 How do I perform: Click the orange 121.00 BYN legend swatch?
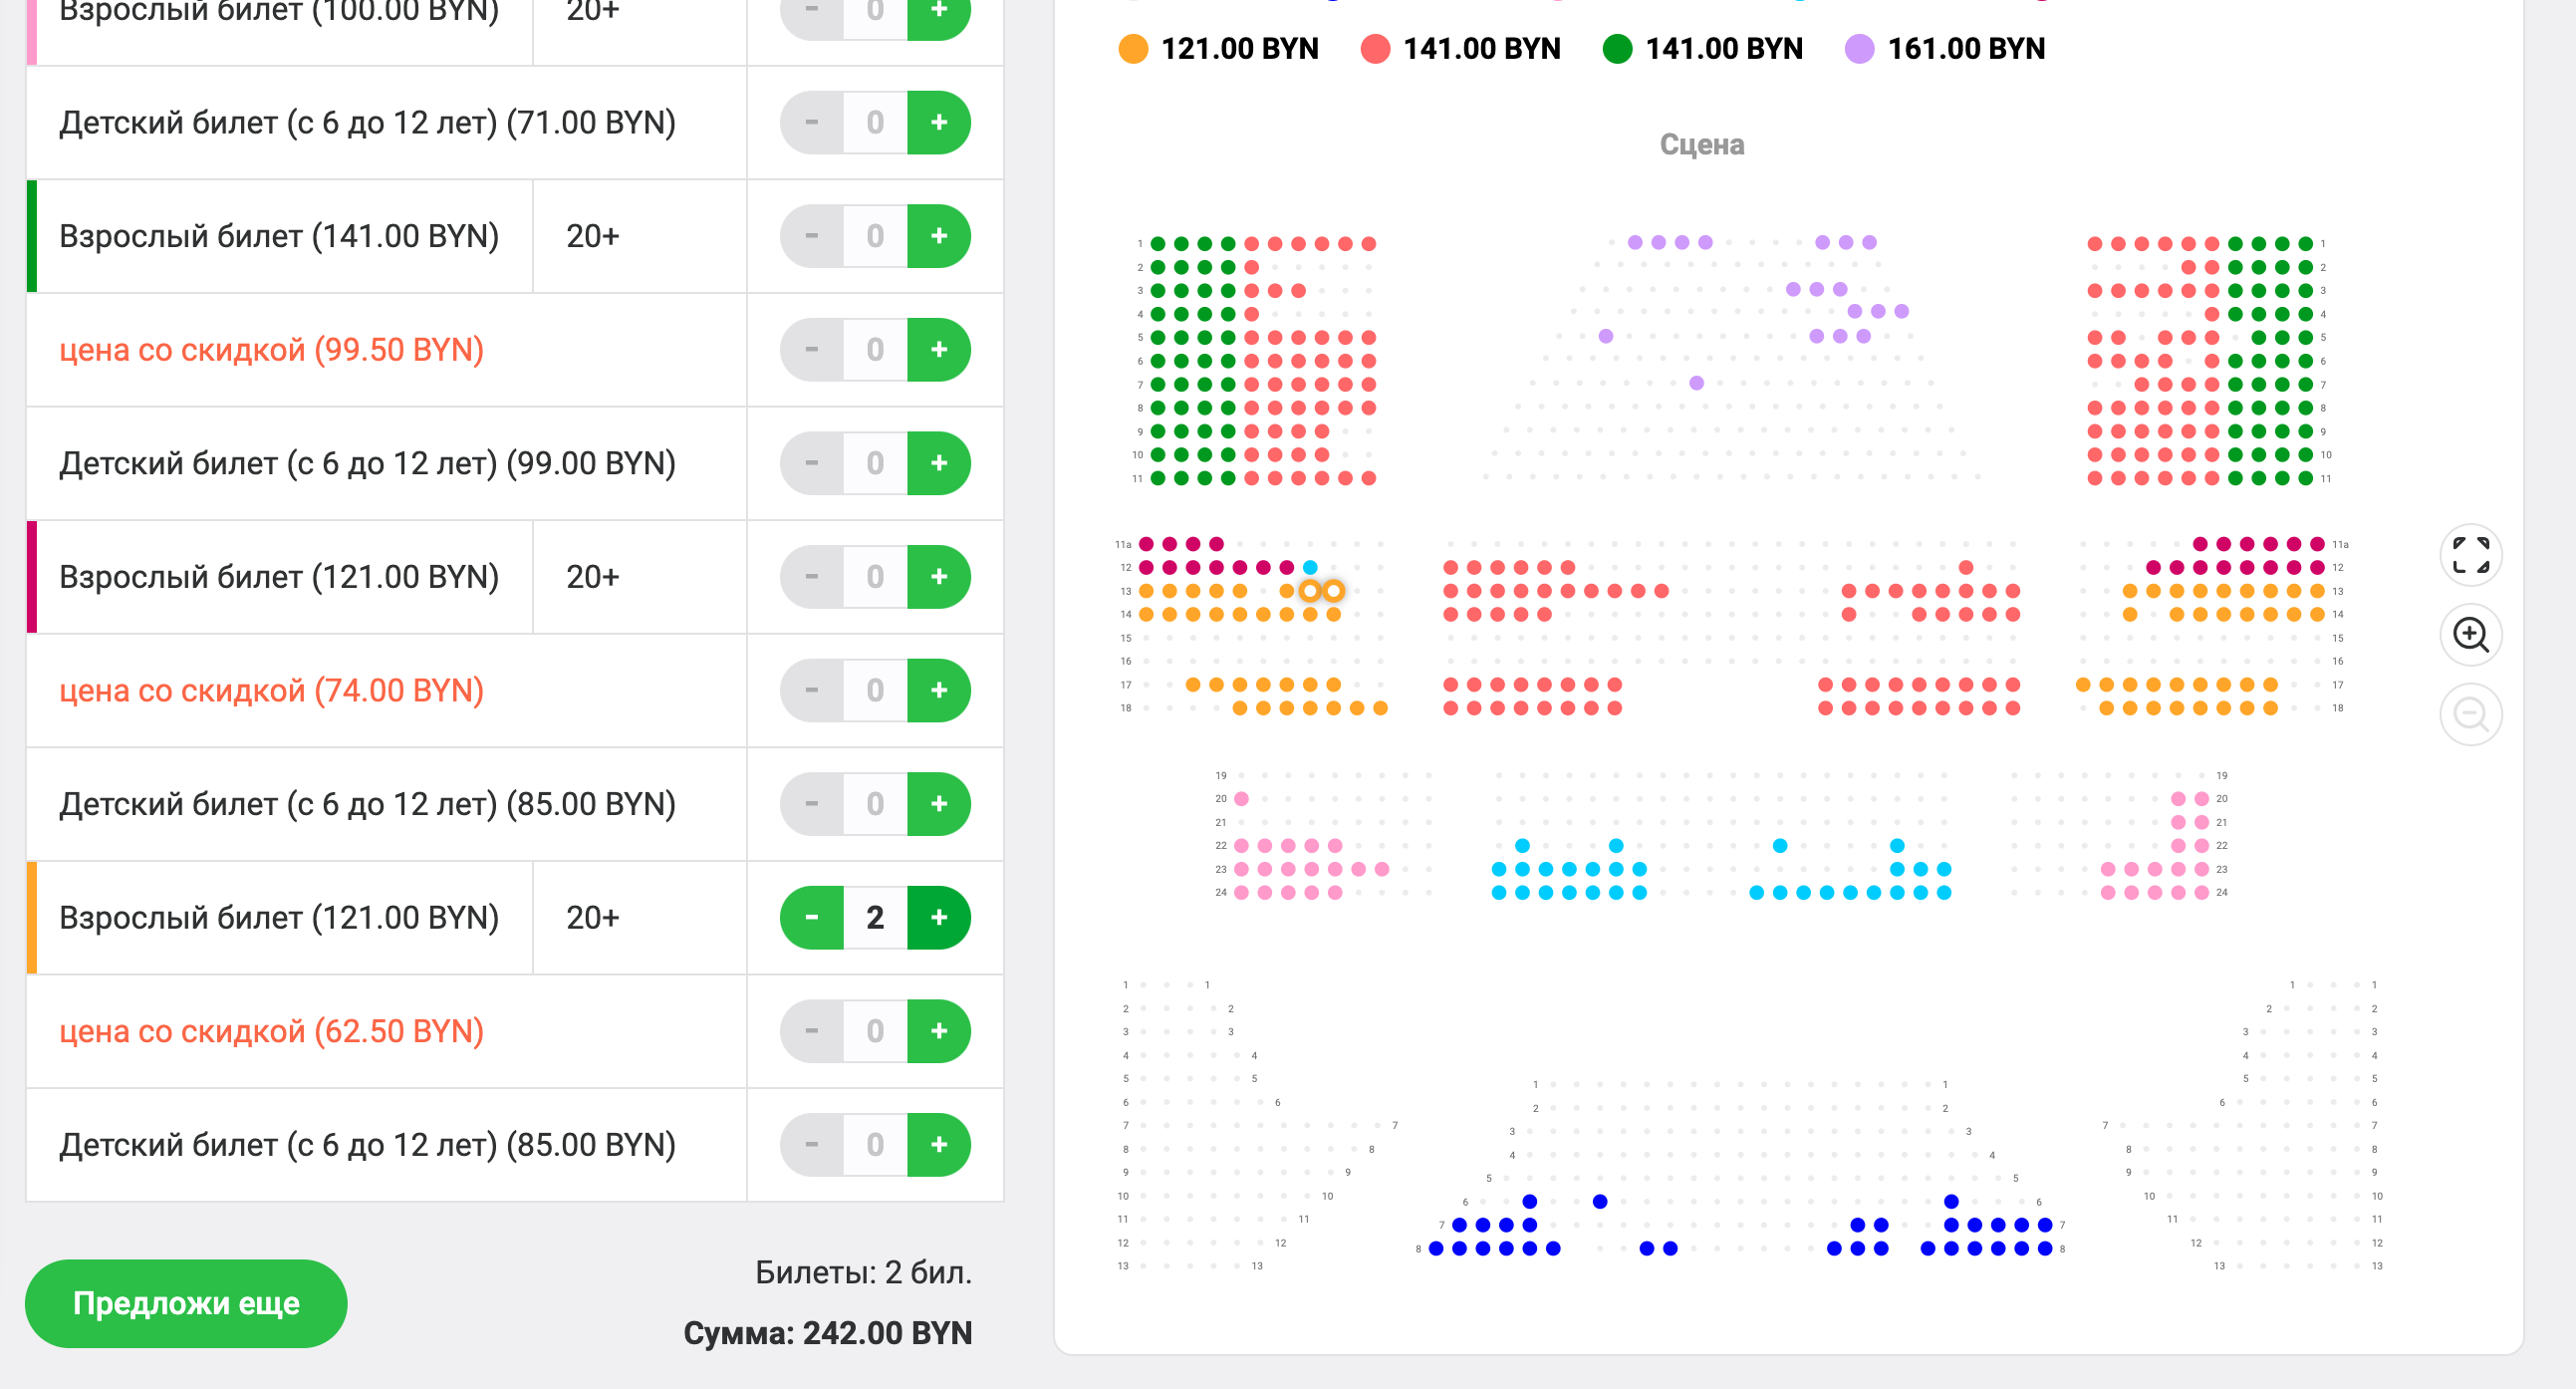pos(1133,49)
